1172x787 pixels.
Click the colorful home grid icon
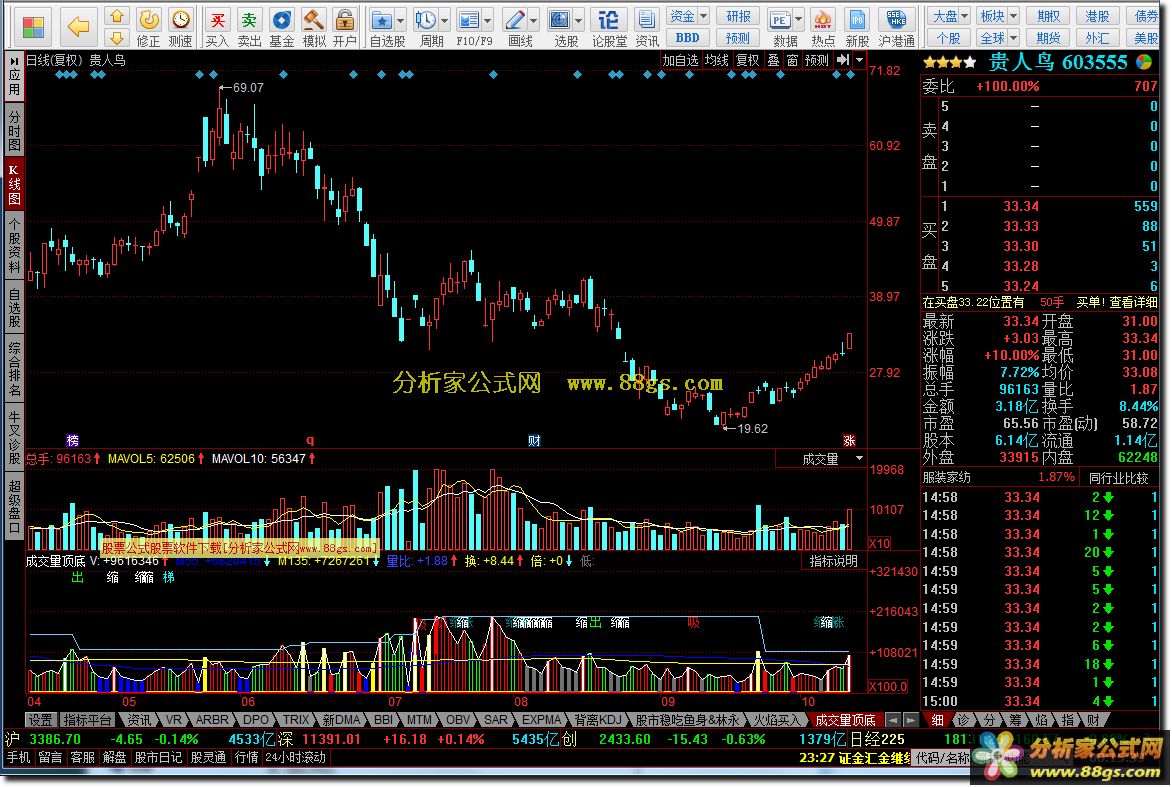(x=33, y=27)
